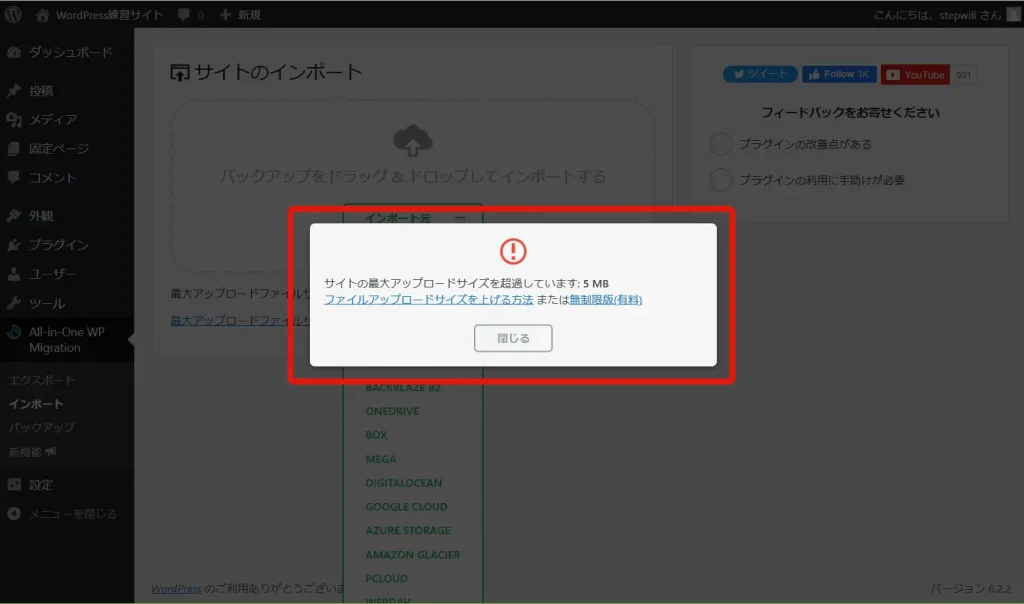The width and height of the screenshot is (1024, 604).
Task: Click the YouTube subscribe button
Action: pyautogui.click(x=916, y=74)
